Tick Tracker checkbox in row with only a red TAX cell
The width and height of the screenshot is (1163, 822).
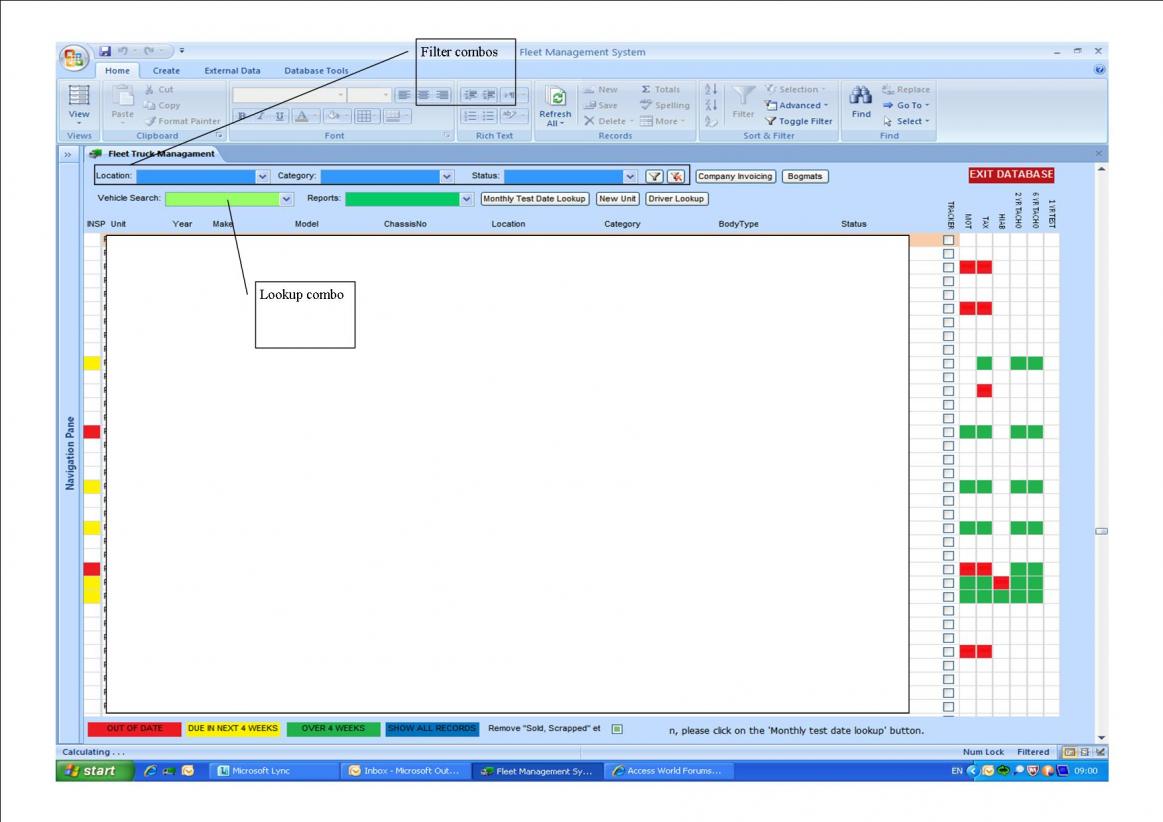coord(949,391)
